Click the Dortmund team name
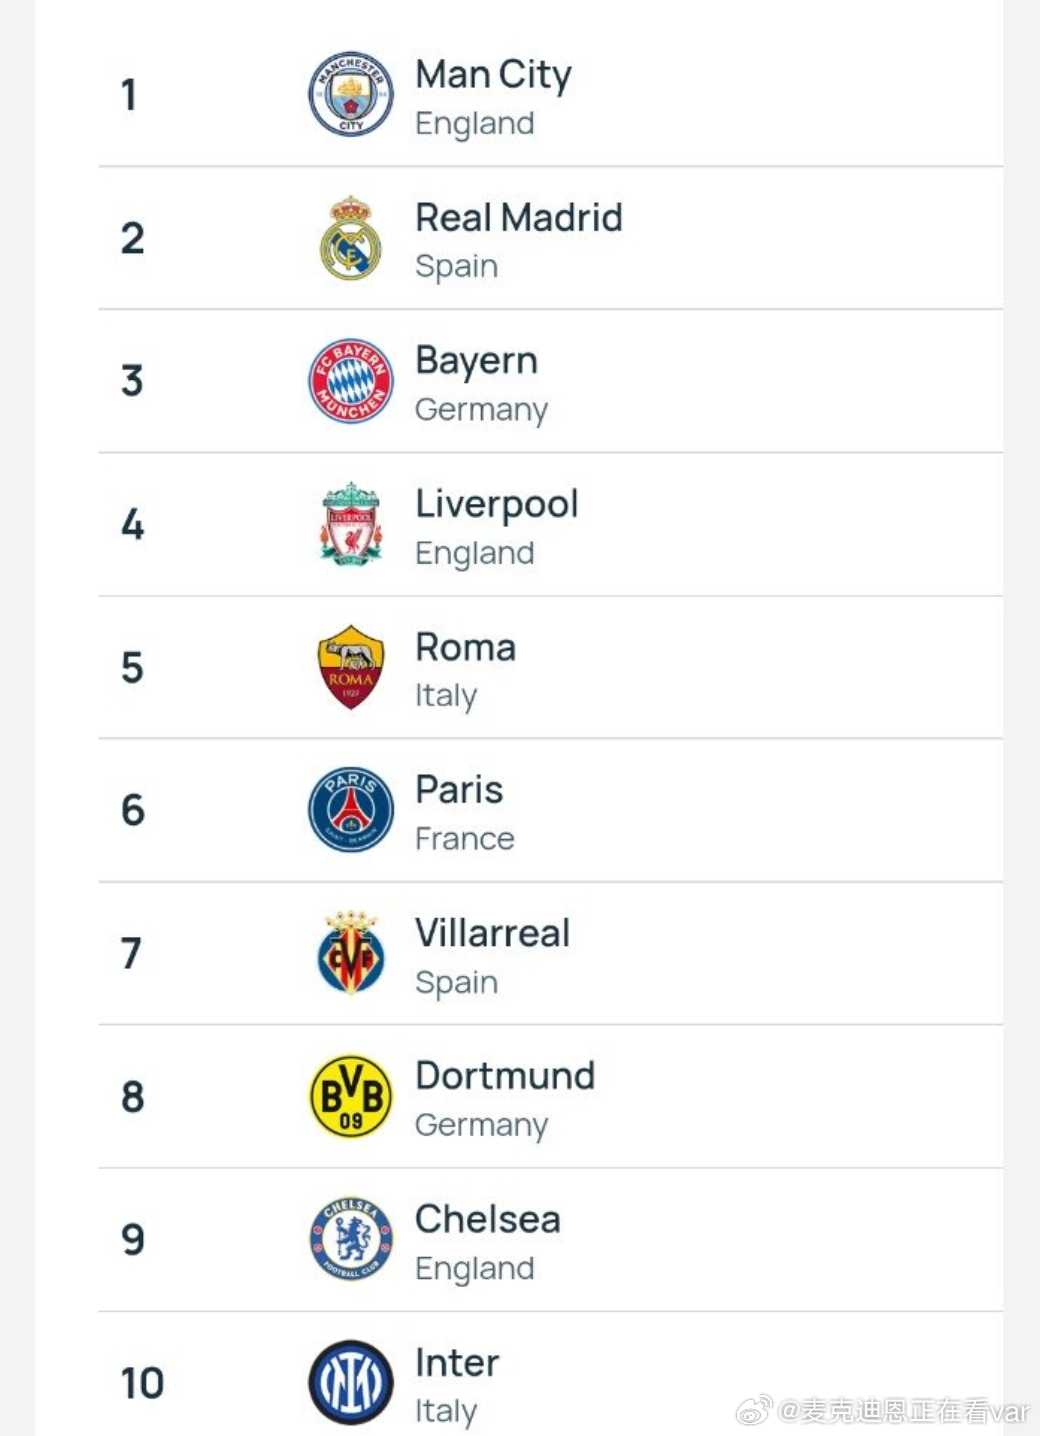Viewport: 1040px width, 1436px height. click(505, 1076)
